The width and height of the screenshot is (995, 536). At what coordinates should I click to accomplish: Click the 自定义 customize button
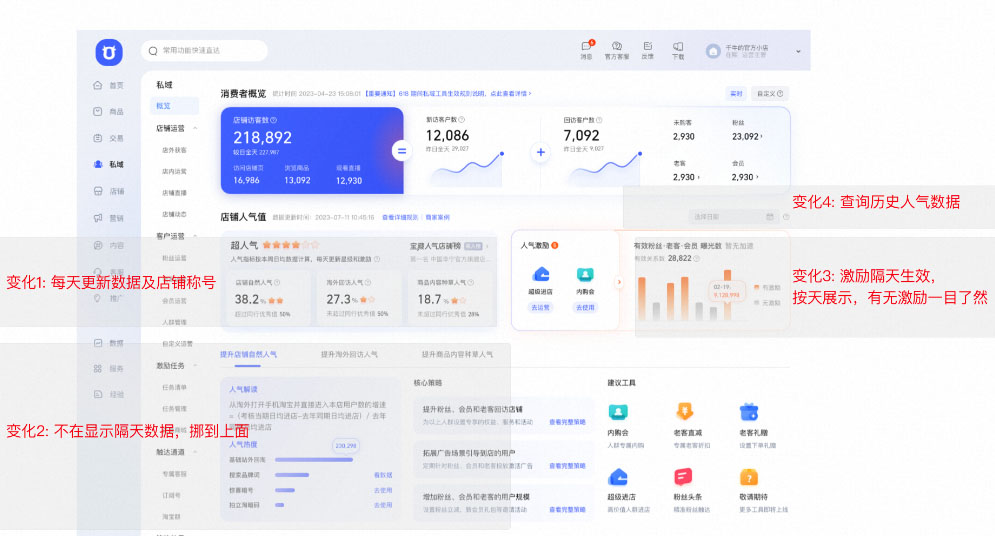click(770, 94)
